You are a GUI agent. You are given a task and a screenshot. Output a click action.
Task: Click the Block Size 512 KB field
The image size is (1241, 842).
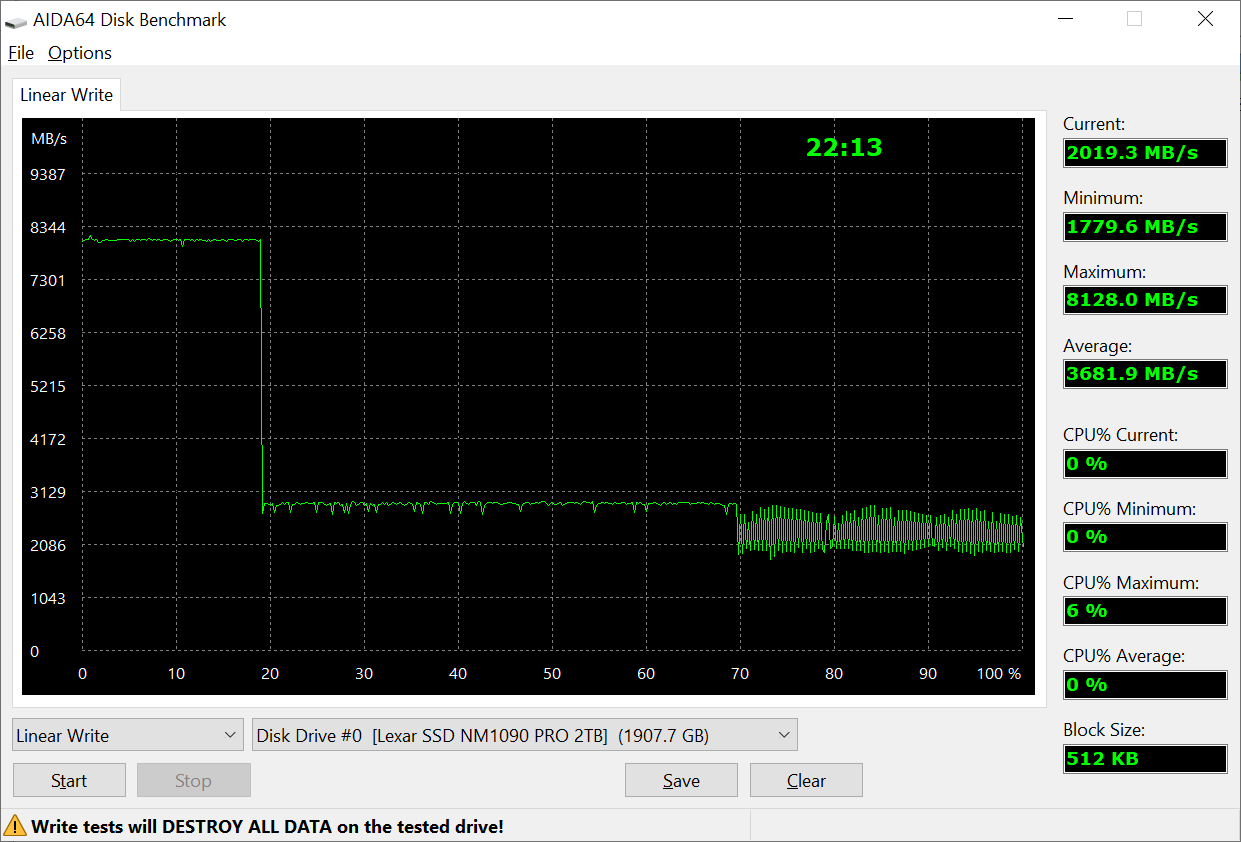[1145, 758]
